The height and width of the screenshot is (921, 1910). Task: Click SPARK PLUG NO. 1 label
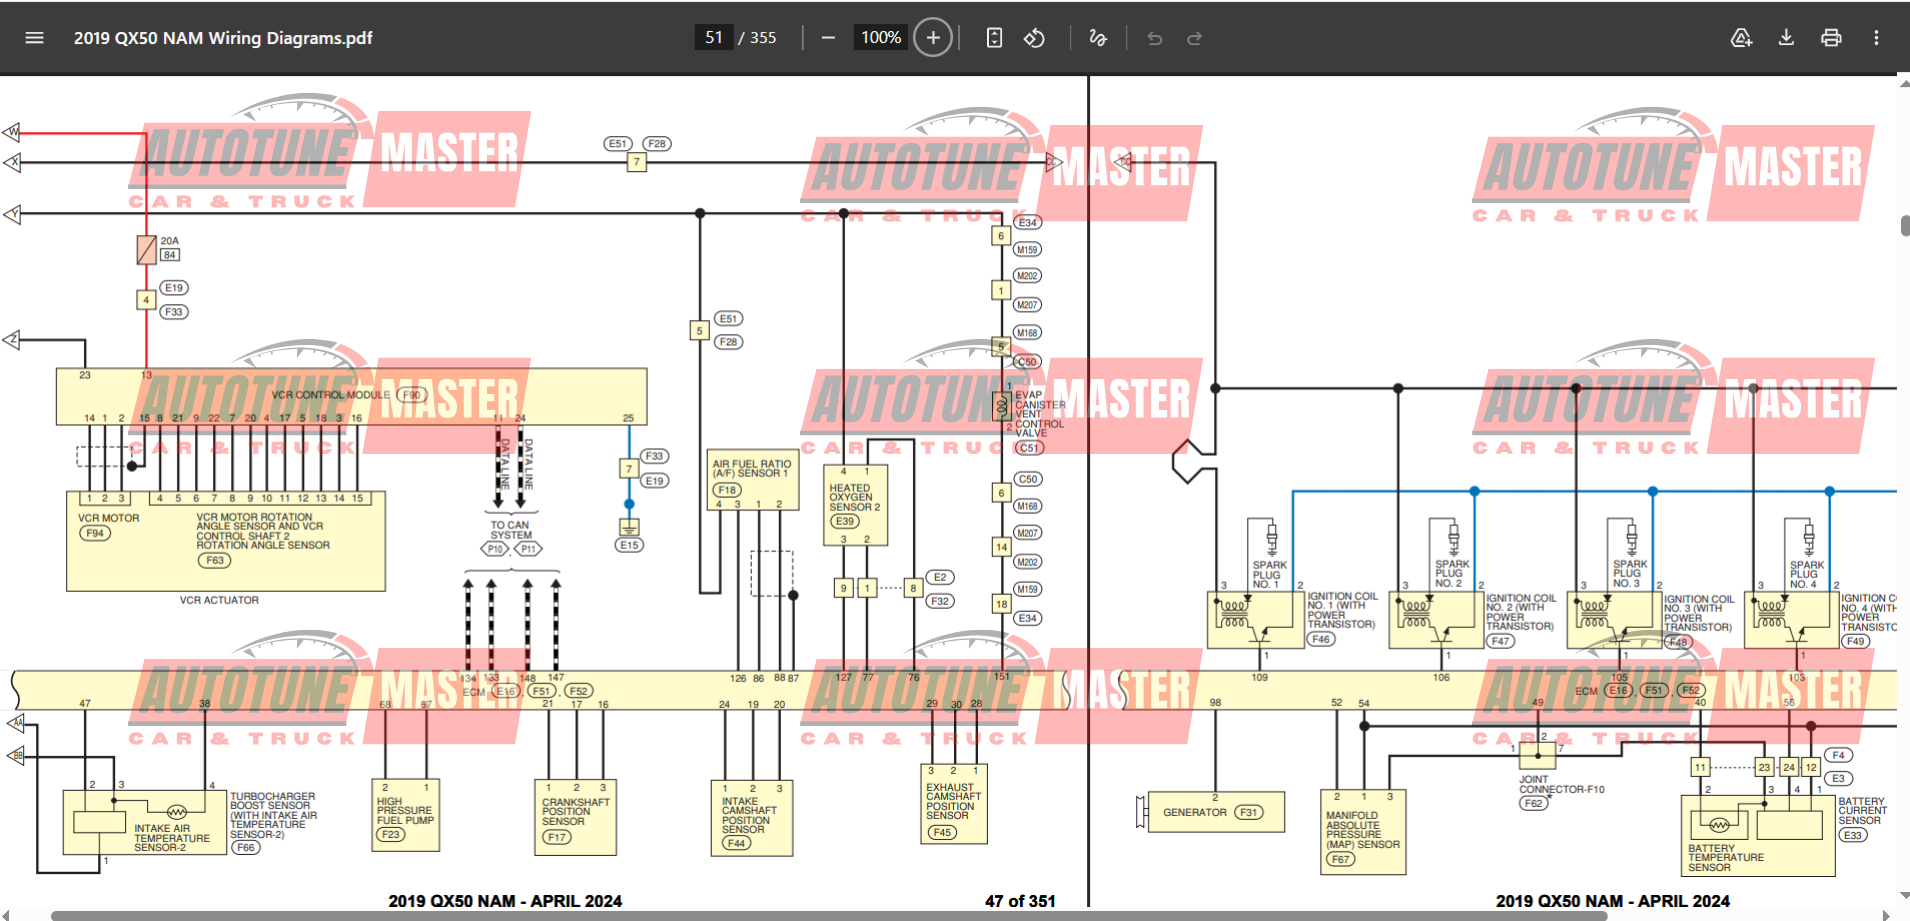coord(1269,574)
